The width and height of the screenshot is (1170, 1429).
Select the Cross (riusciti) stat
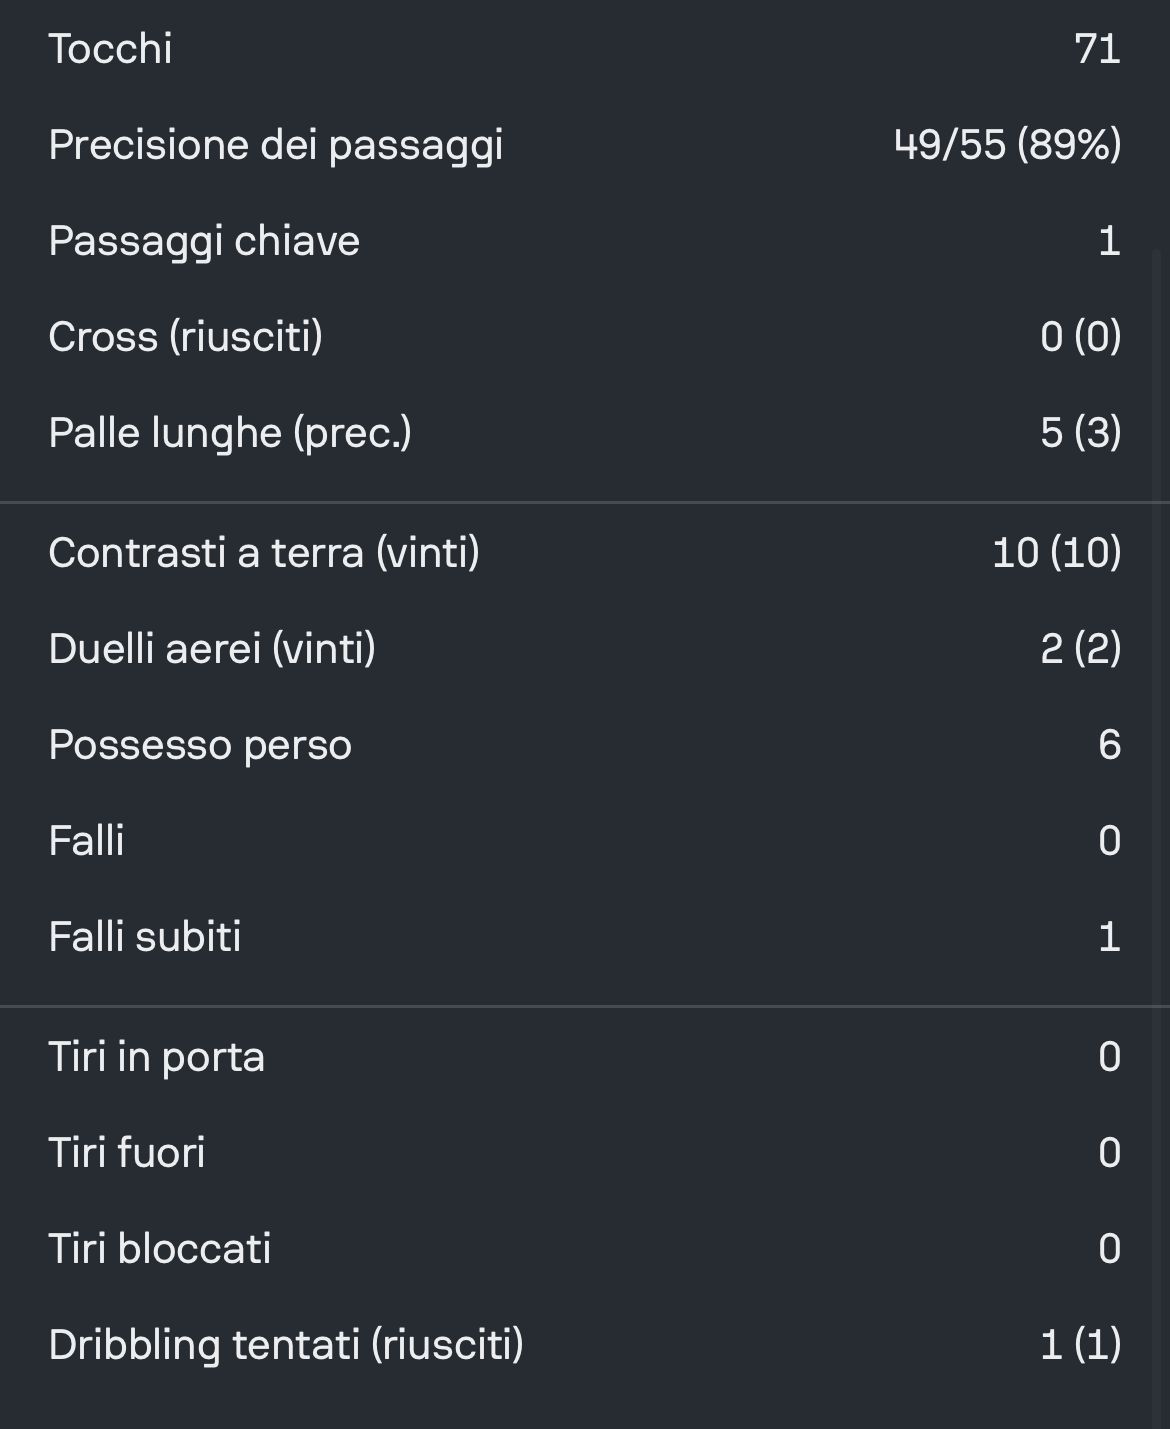click(x=585, y=336)
